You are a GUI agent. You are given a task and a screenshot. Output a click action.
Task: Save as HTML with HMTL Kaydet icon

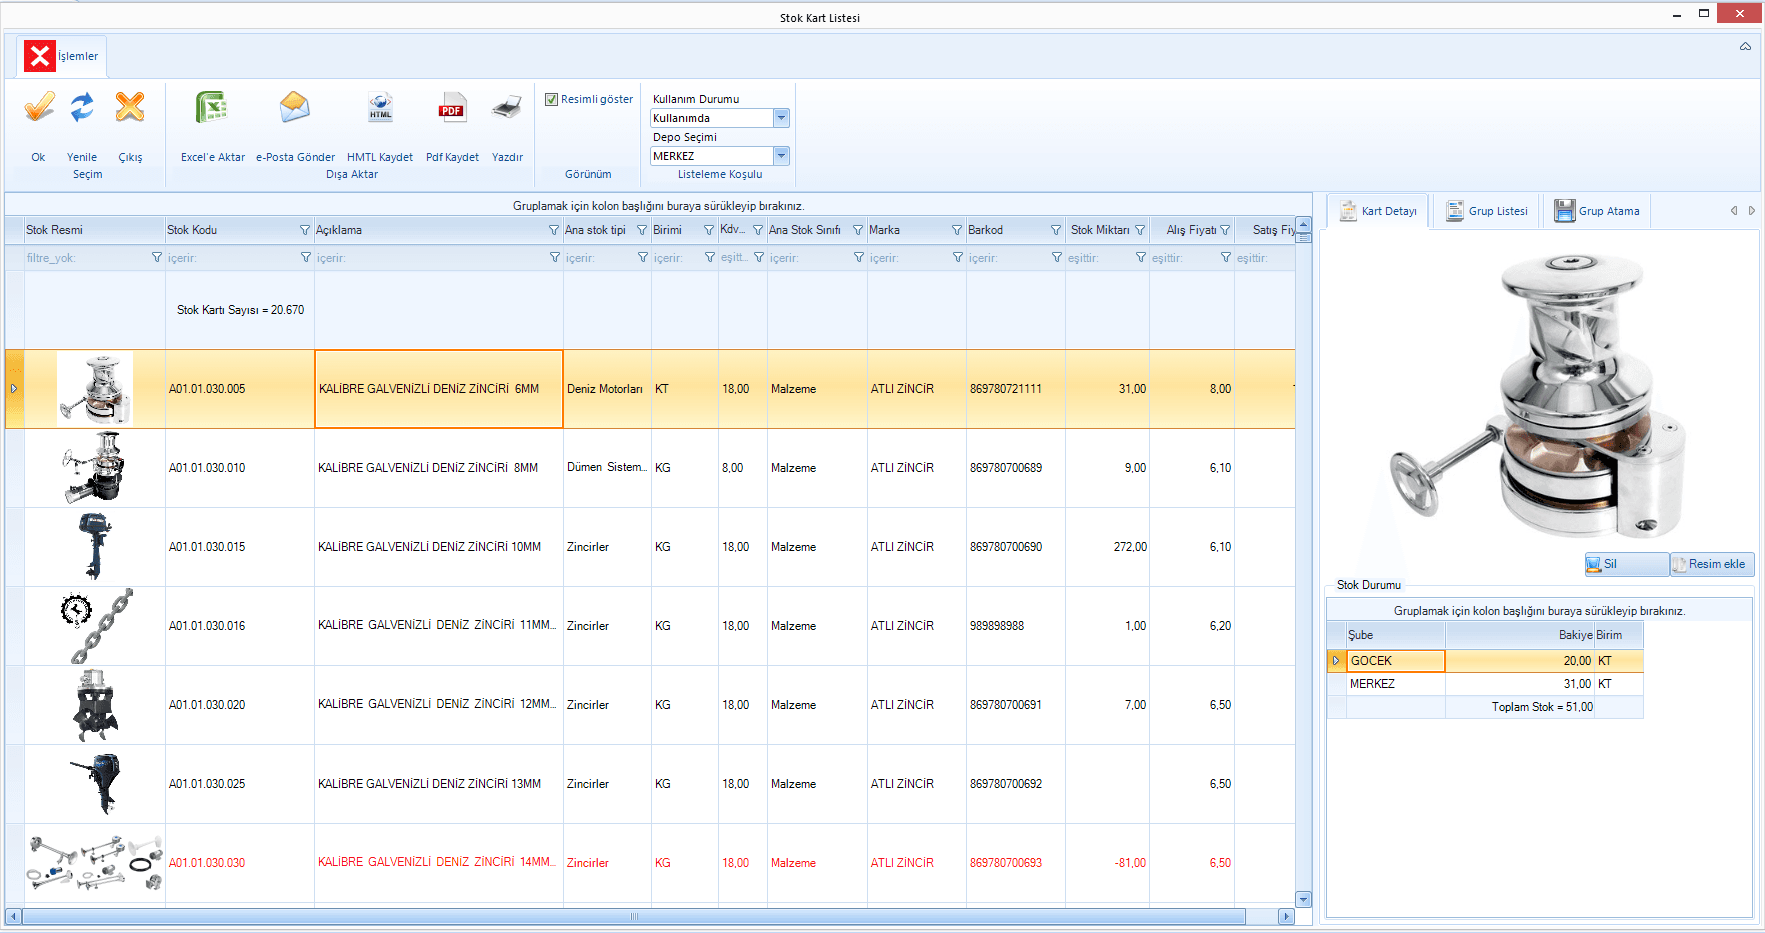click(x=380, y=108)
